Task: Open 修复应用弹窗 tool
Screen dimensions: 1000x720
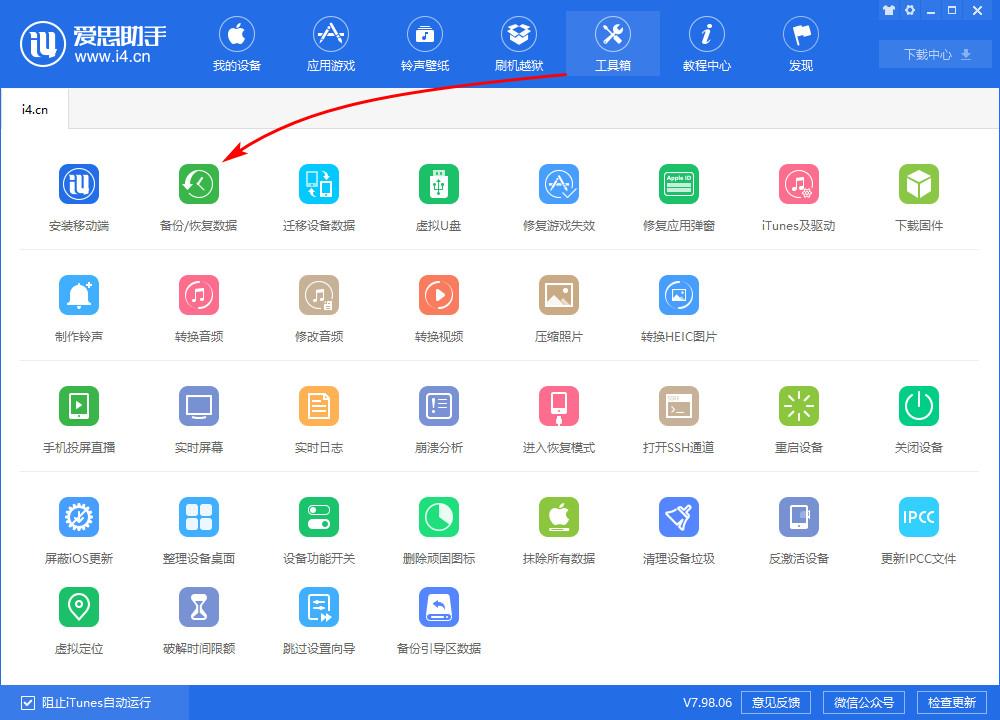Action: tap(679, 184)
